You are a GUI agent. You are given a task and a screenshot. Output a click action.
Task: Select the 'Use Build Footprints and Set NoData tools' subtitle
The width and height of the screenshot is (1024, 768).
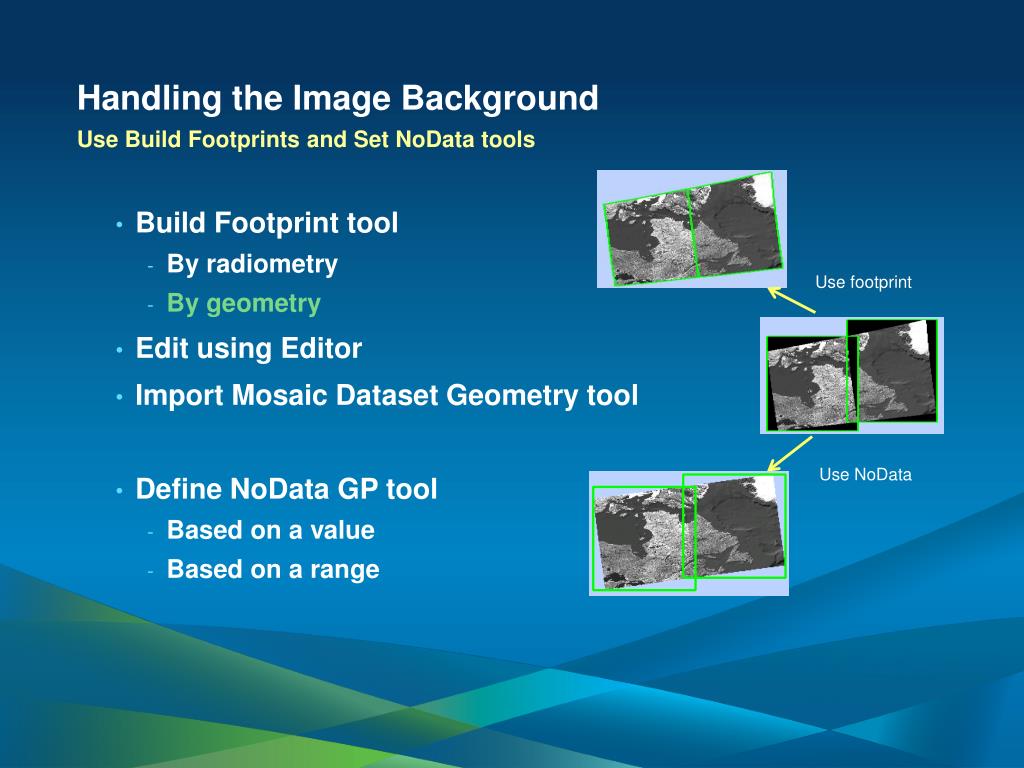coord(306,140)
